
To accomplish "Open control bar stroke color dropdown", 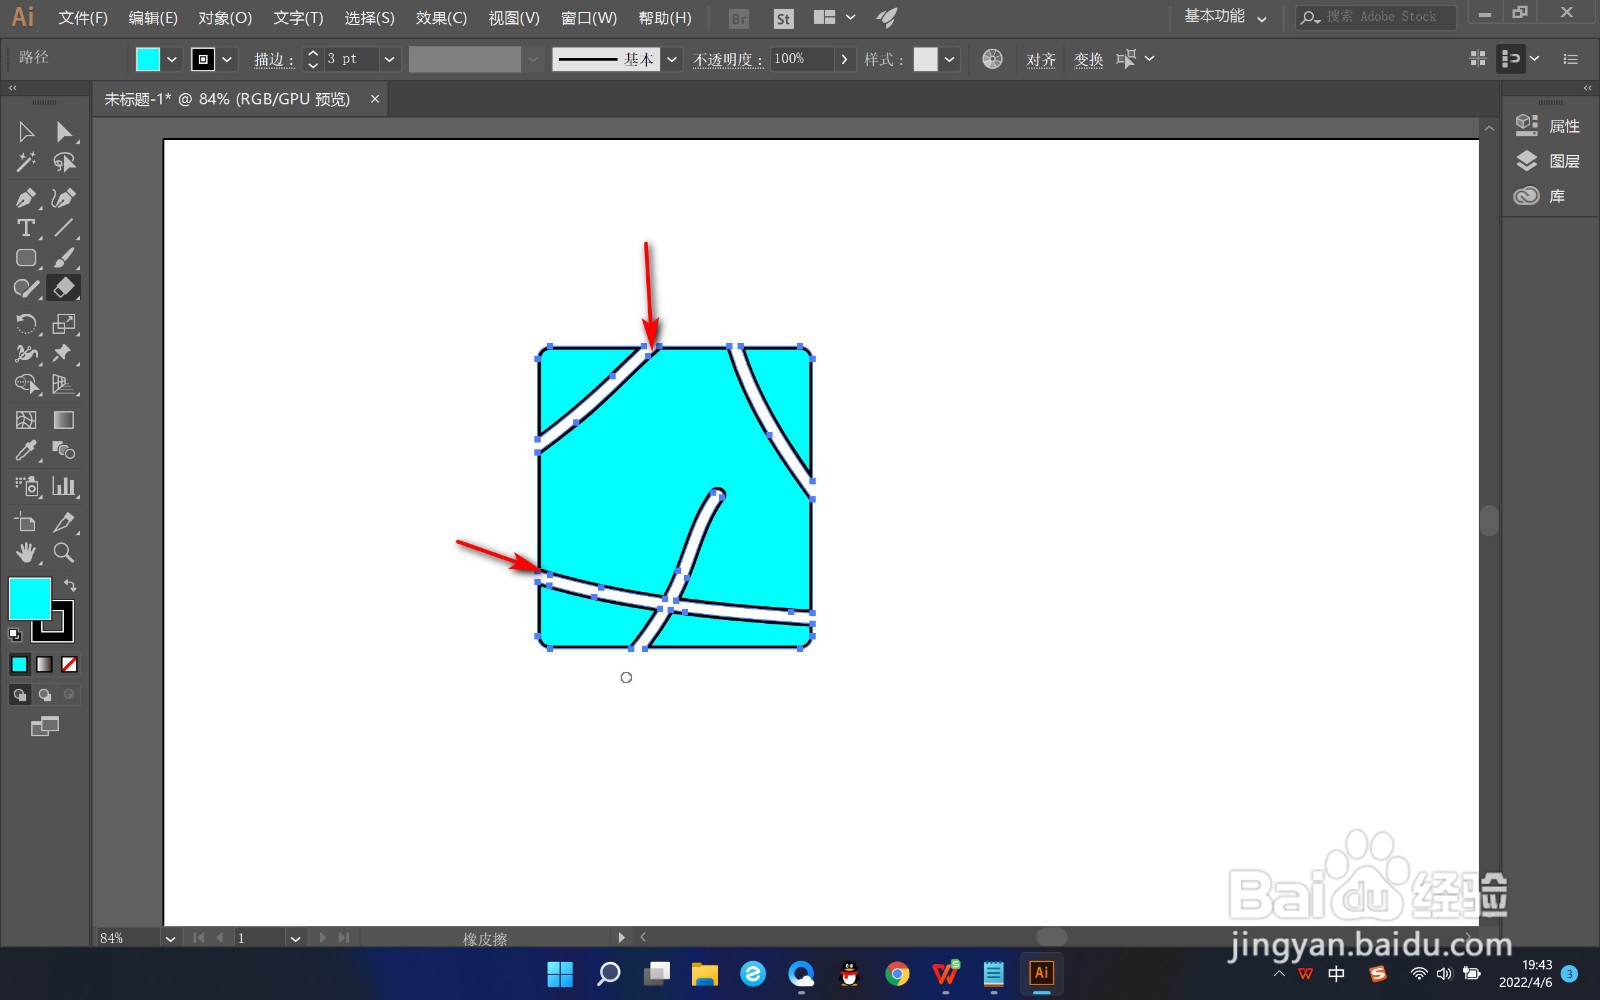I will 227,59.
